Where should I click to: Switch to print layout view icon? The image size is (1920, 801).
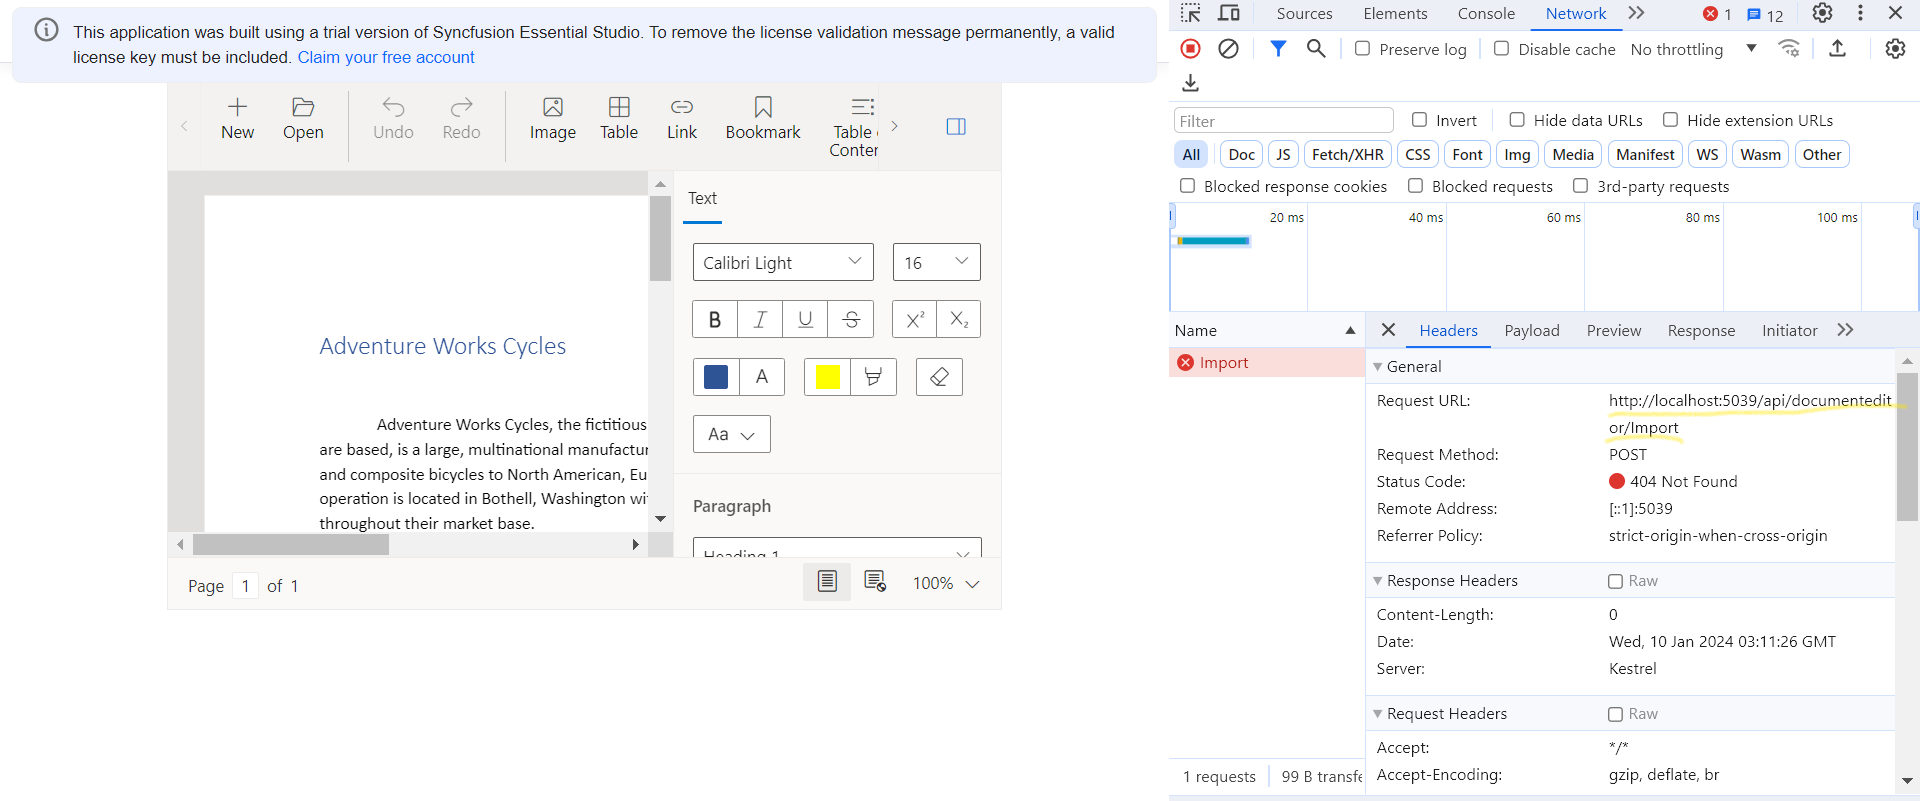click(827, 582)
